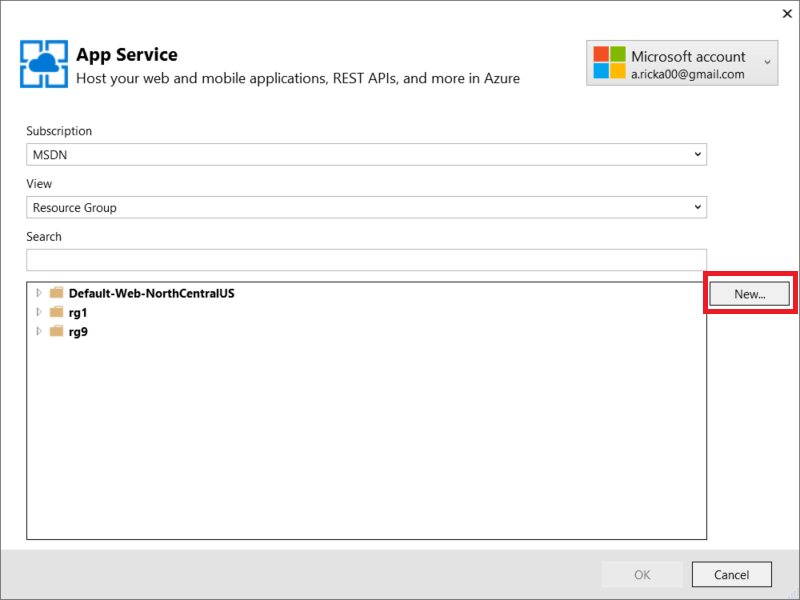Click into the Search input field

366,260
